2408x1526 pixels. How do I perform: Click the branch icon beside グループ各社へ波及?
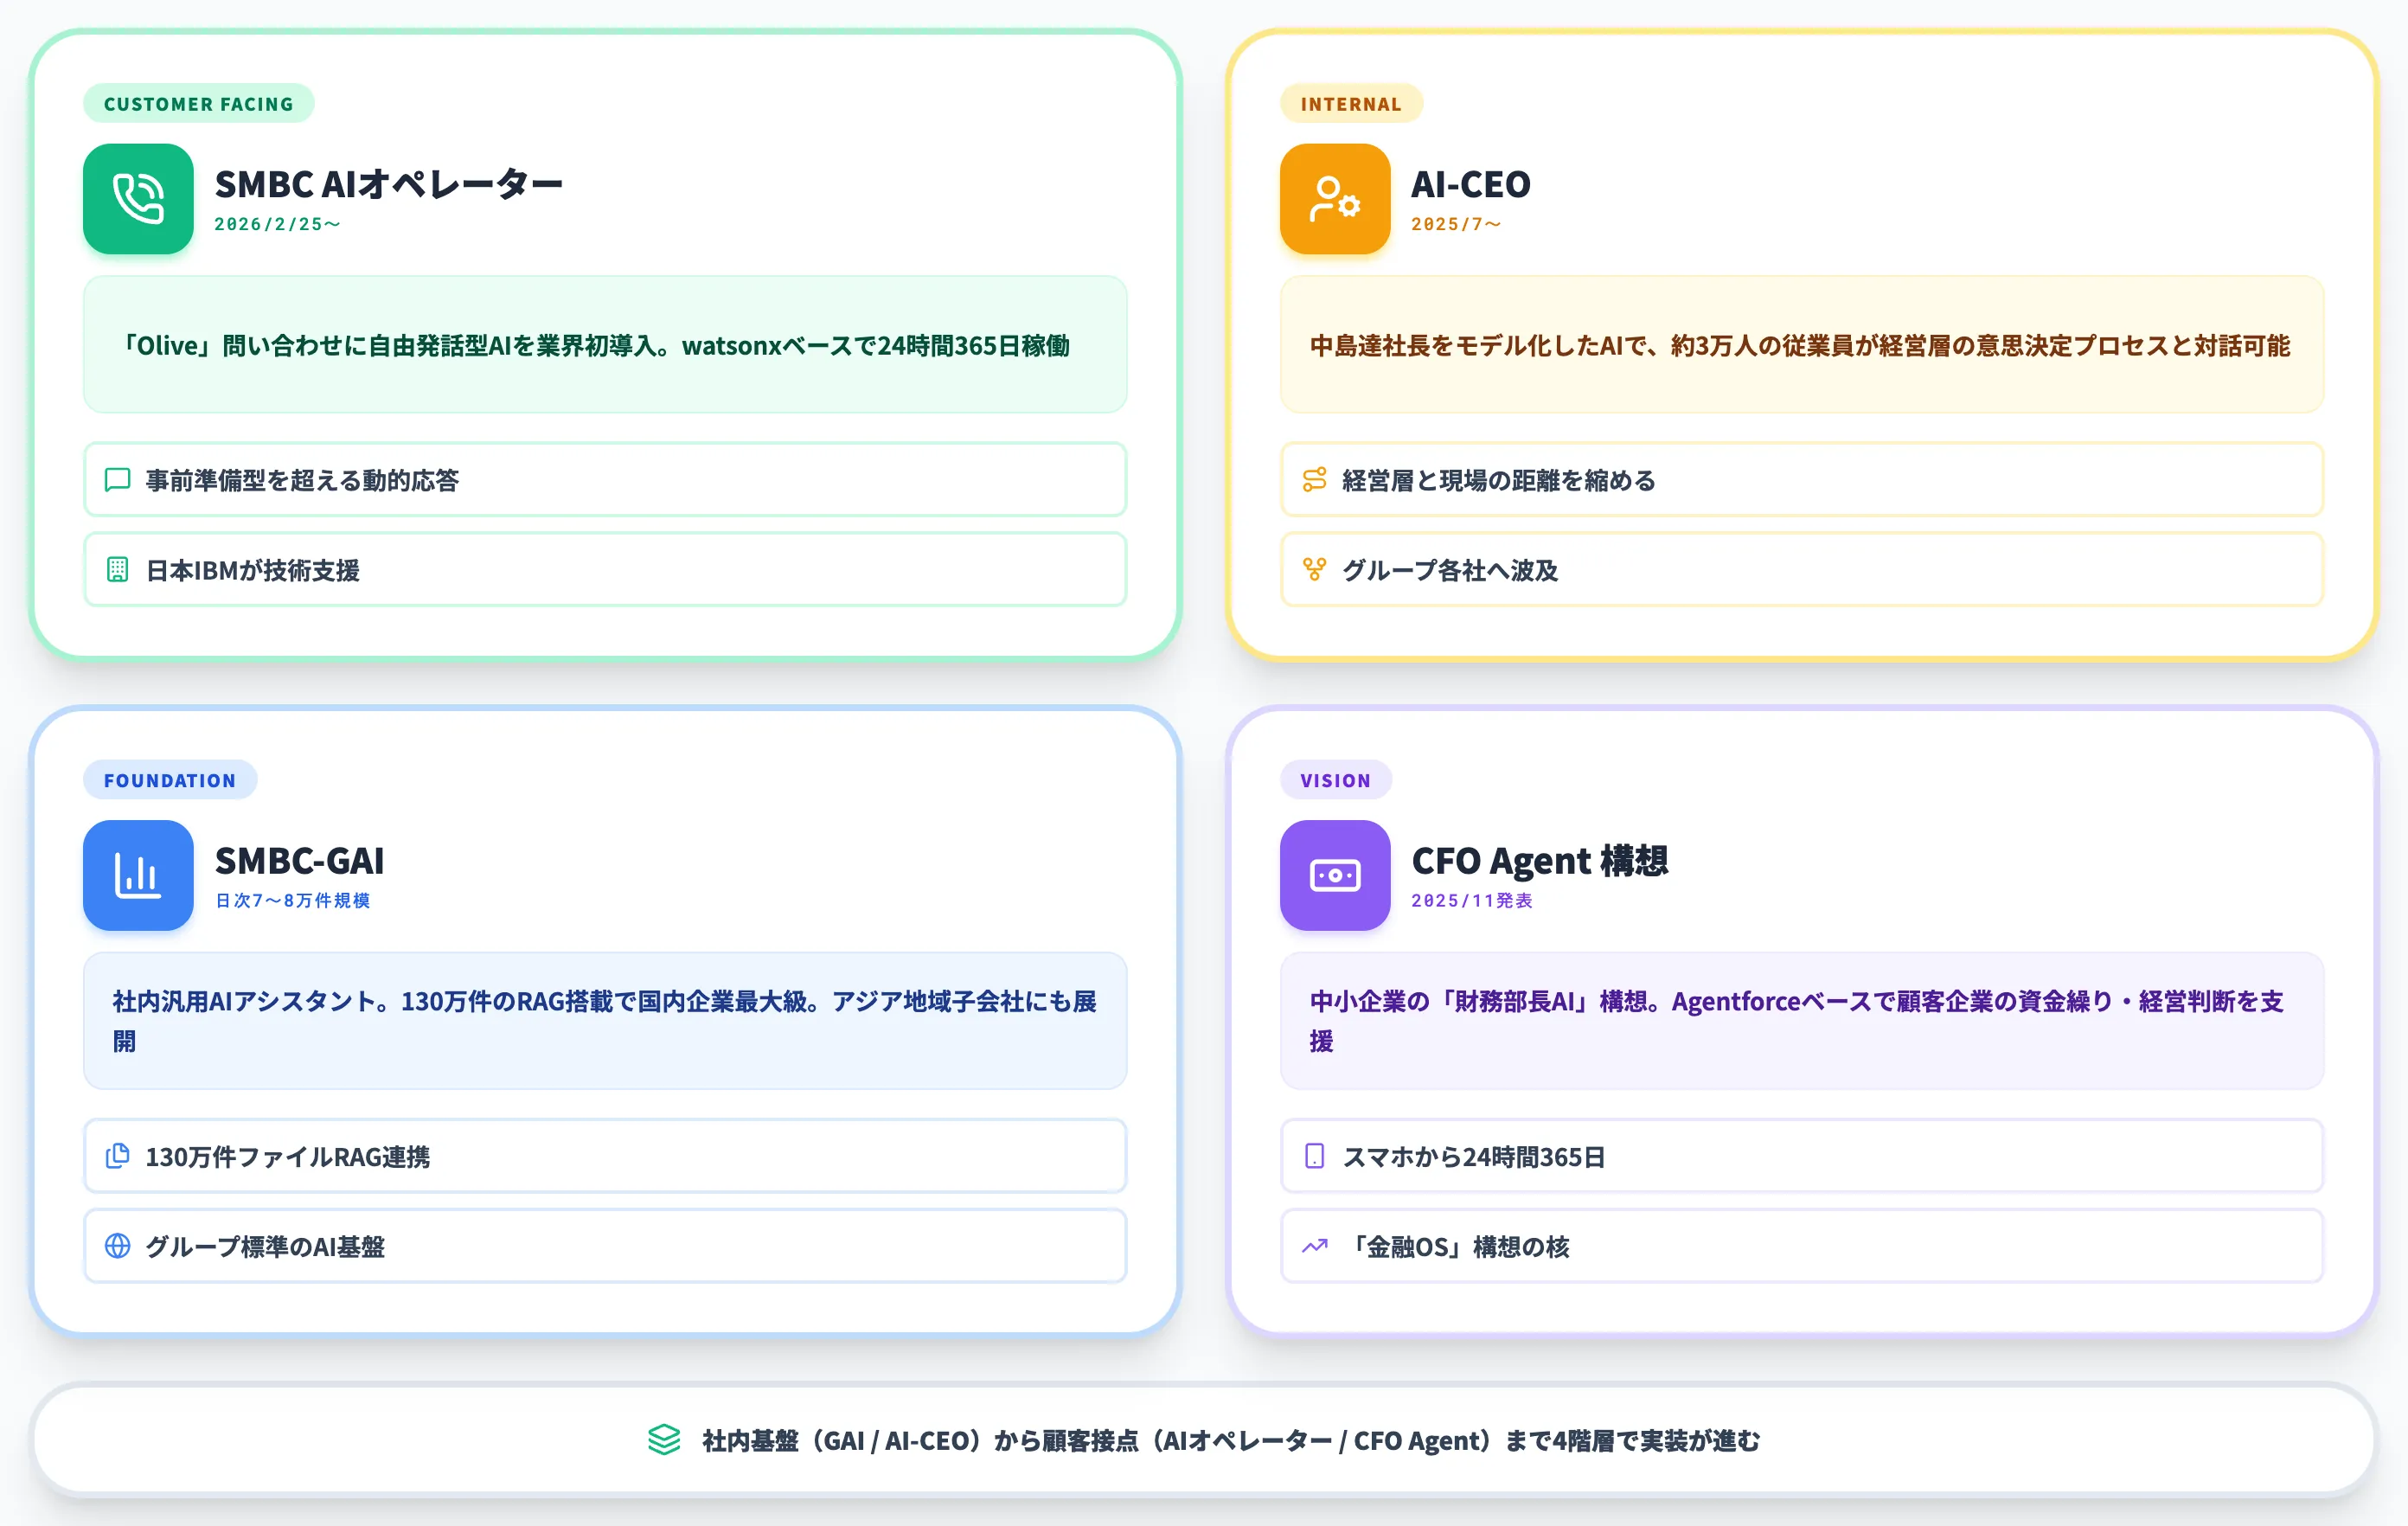[x=1315, y=570]
